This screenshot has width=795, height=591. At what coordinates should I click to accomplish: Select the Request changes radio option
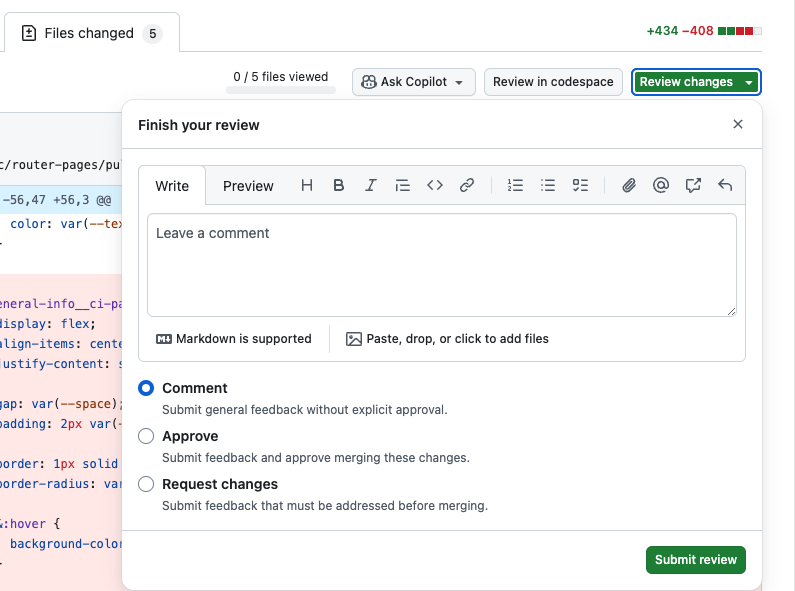point(146,485)
